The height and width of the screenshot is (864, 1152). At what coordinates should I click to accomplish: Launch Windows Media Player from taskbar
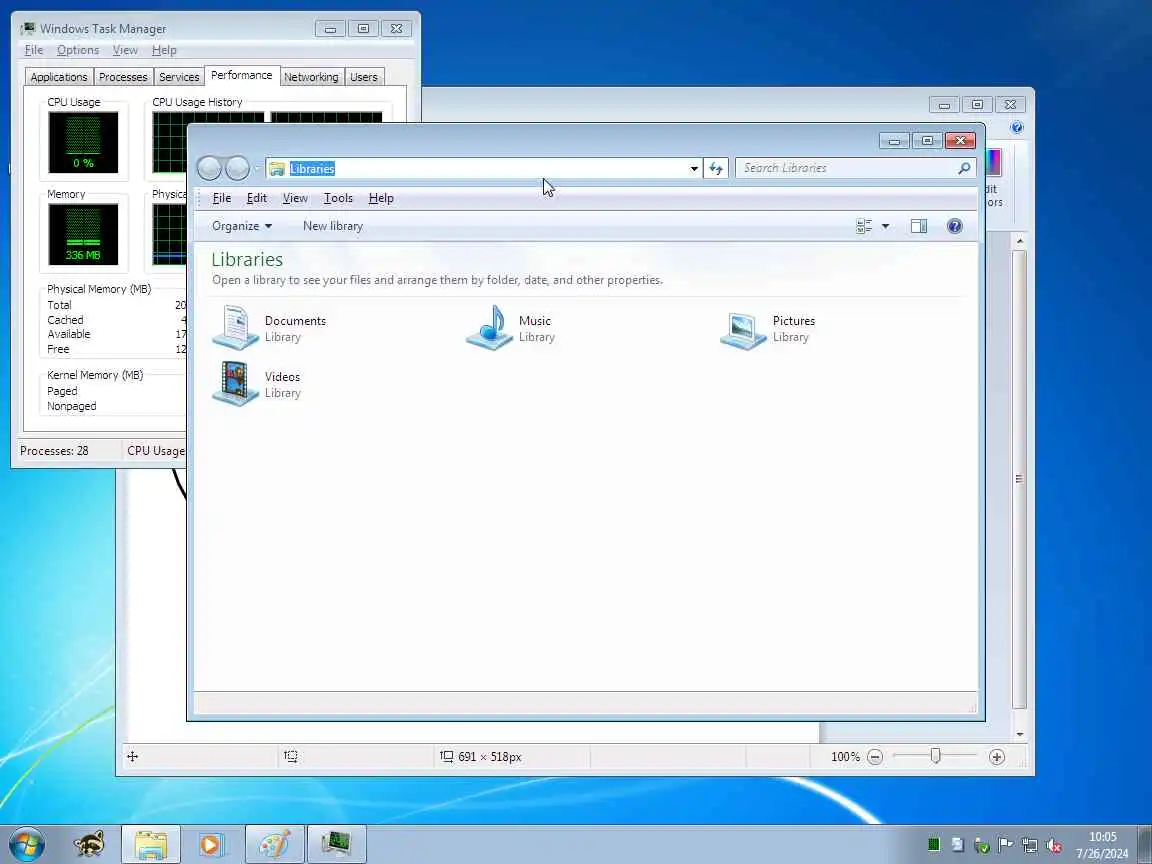(x=210, y=844)
